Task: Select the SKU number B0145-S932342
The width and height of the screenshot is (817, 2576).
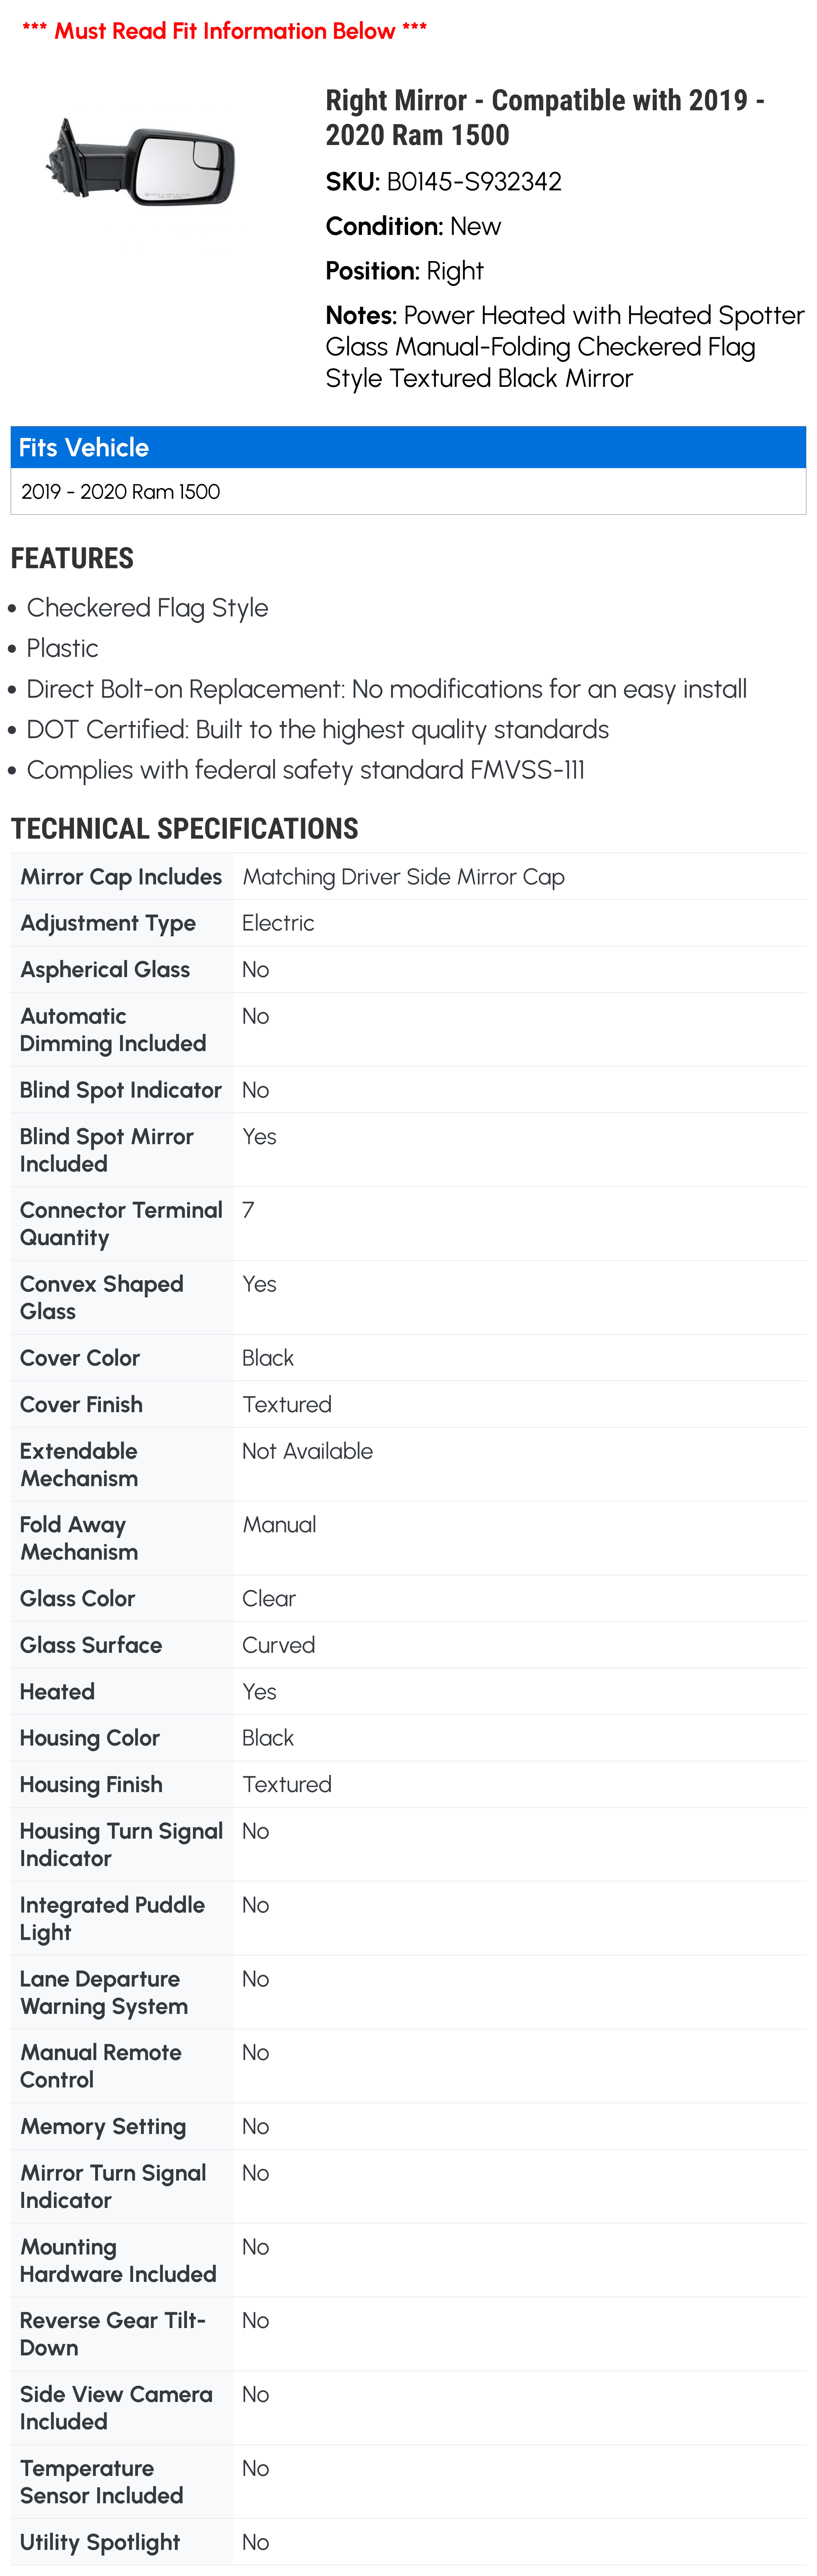Action: click(473, 182)
